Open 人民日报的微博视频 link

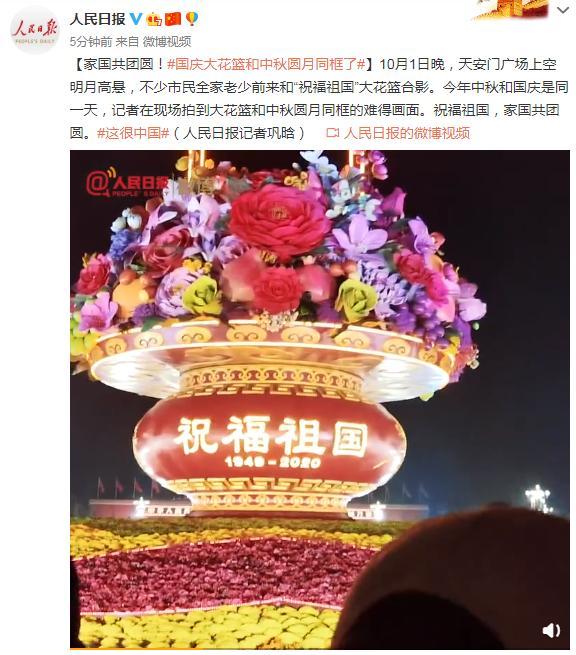click(x=407, y=133)
